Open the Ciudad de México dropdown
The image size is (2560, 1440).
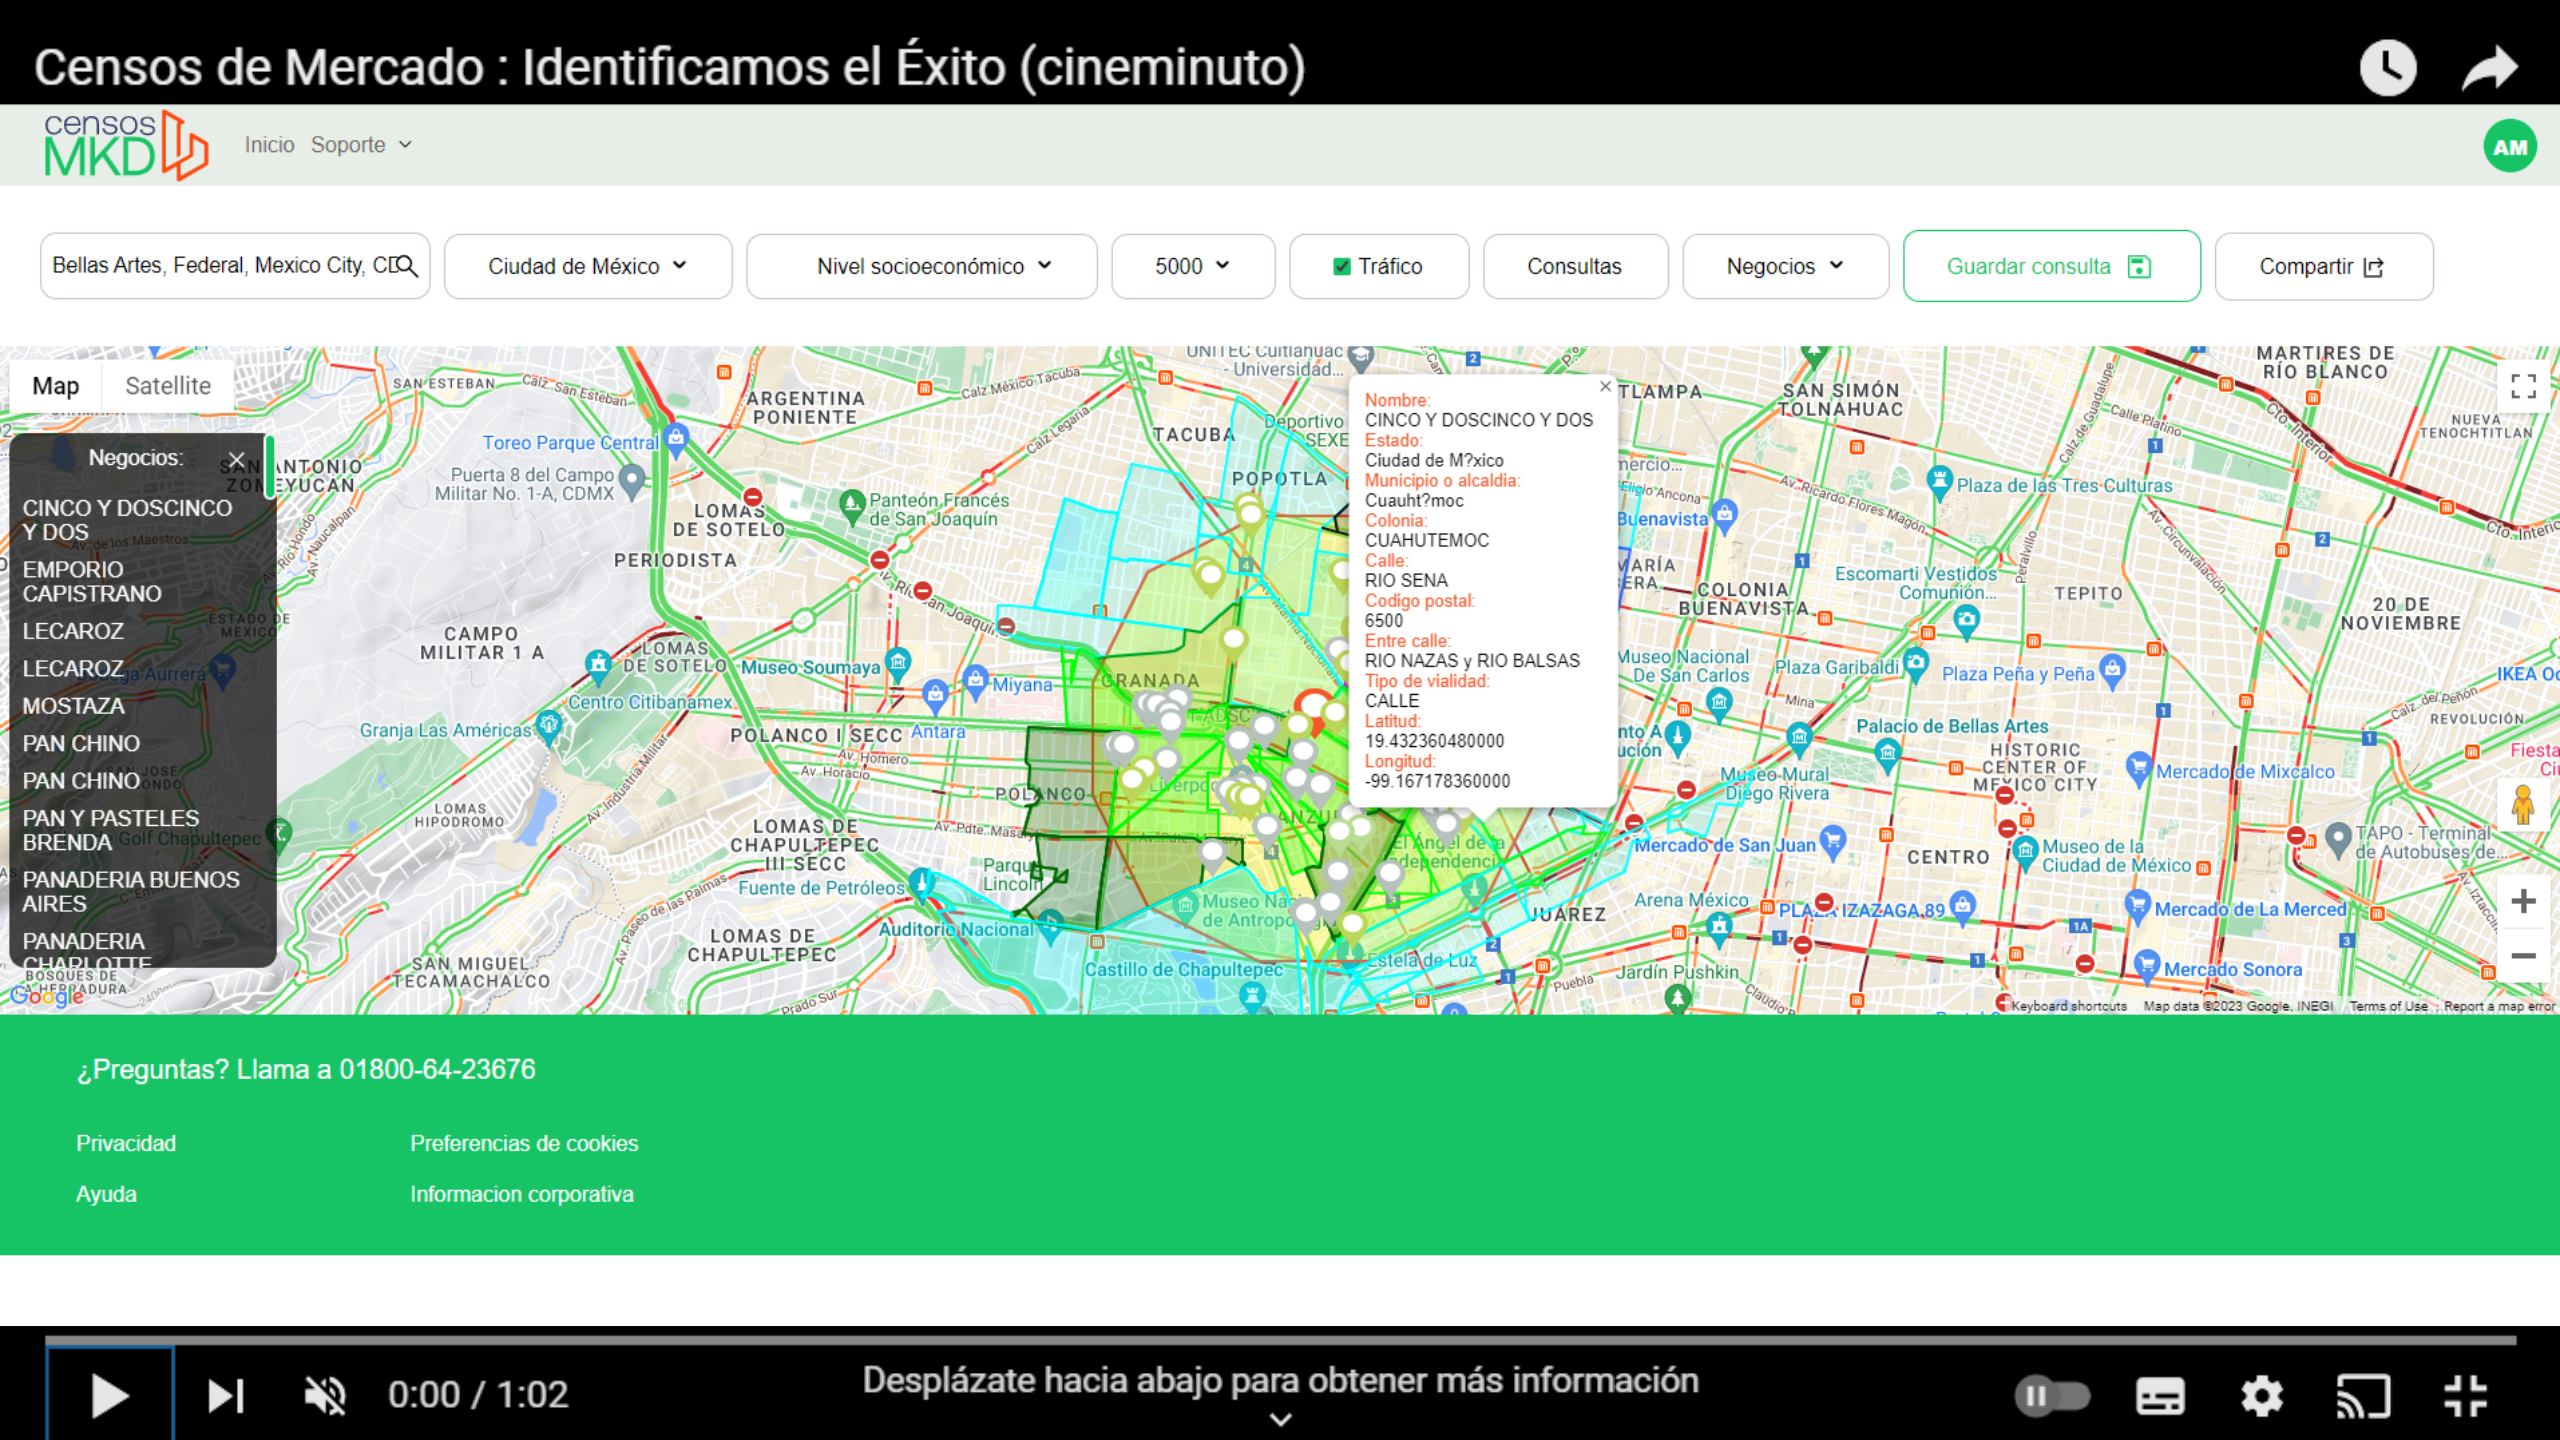pyautogui.click(x=588, y=267)
